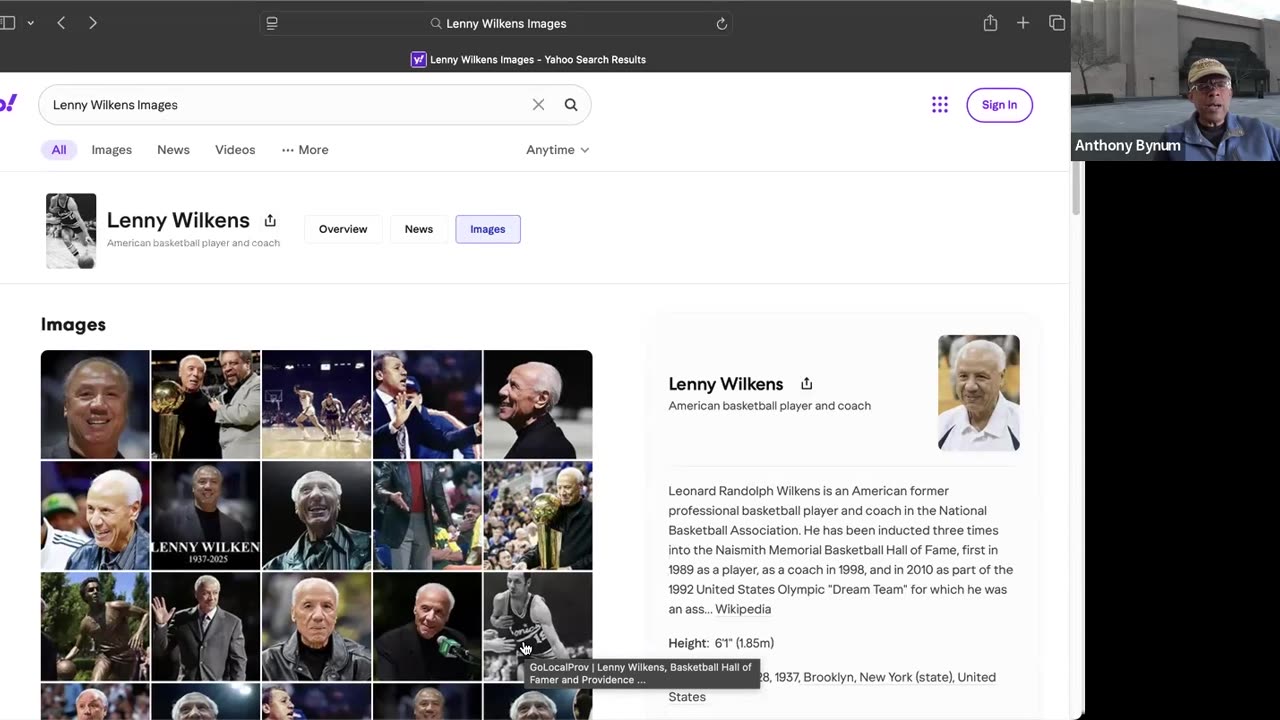1280x720 pixels.
Task: Click the 'Images' section heading above grid
Action: (73, 324)
